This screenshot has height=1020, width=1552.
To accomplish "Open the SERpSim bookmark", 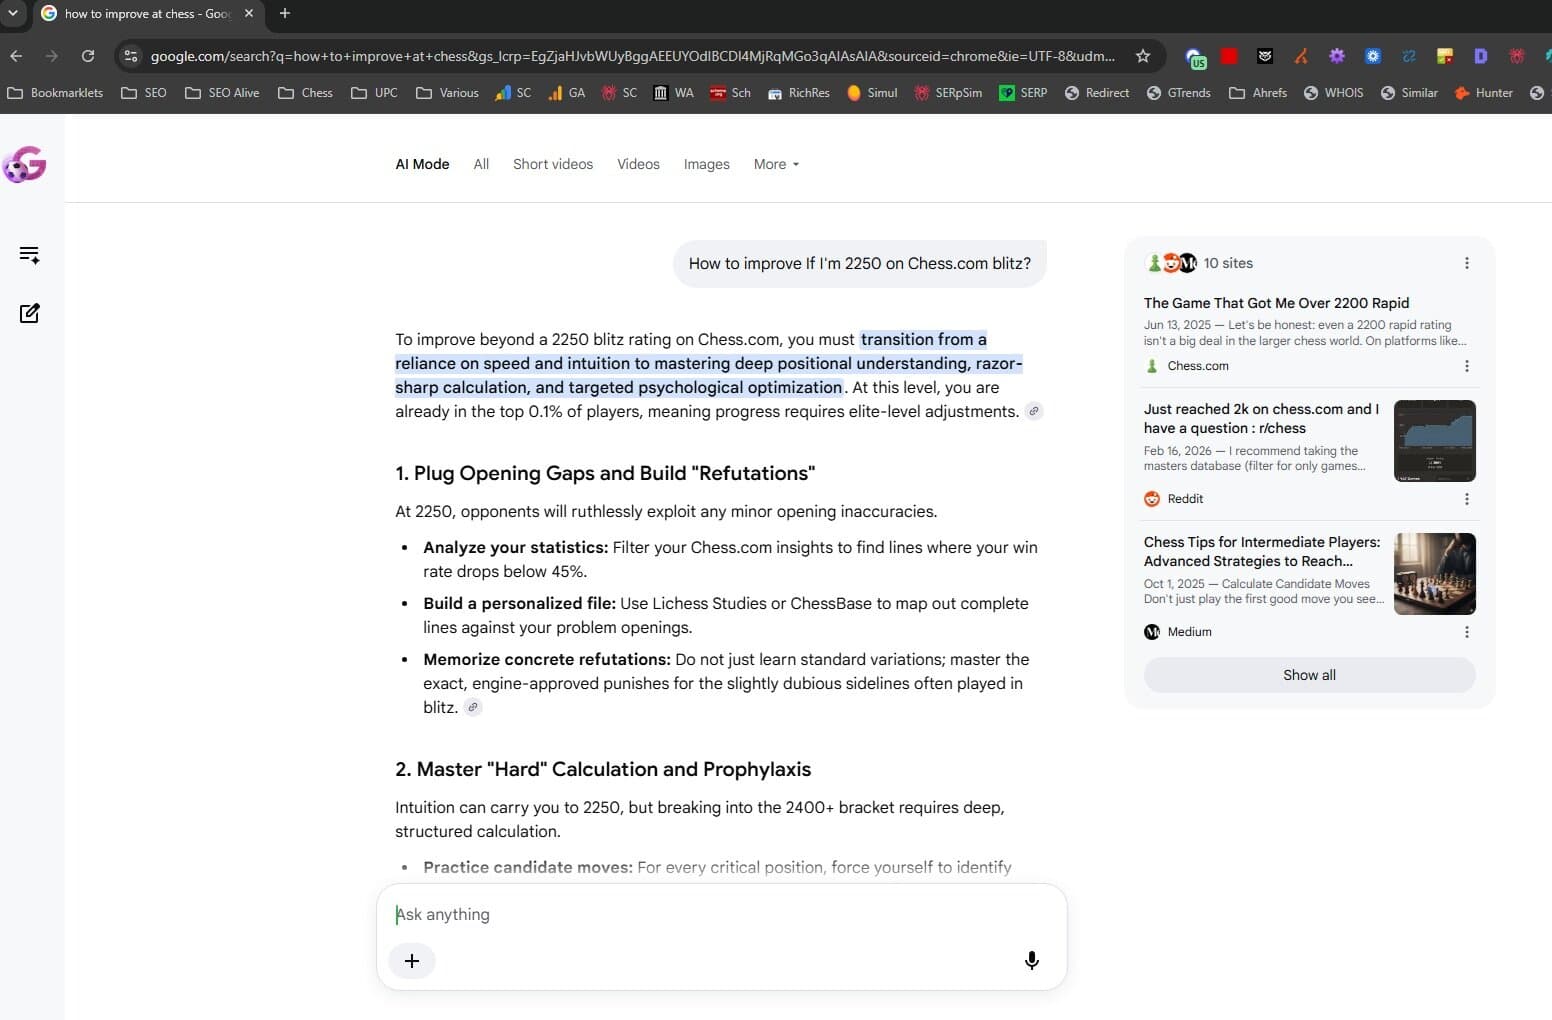I will tap(948, 93).
